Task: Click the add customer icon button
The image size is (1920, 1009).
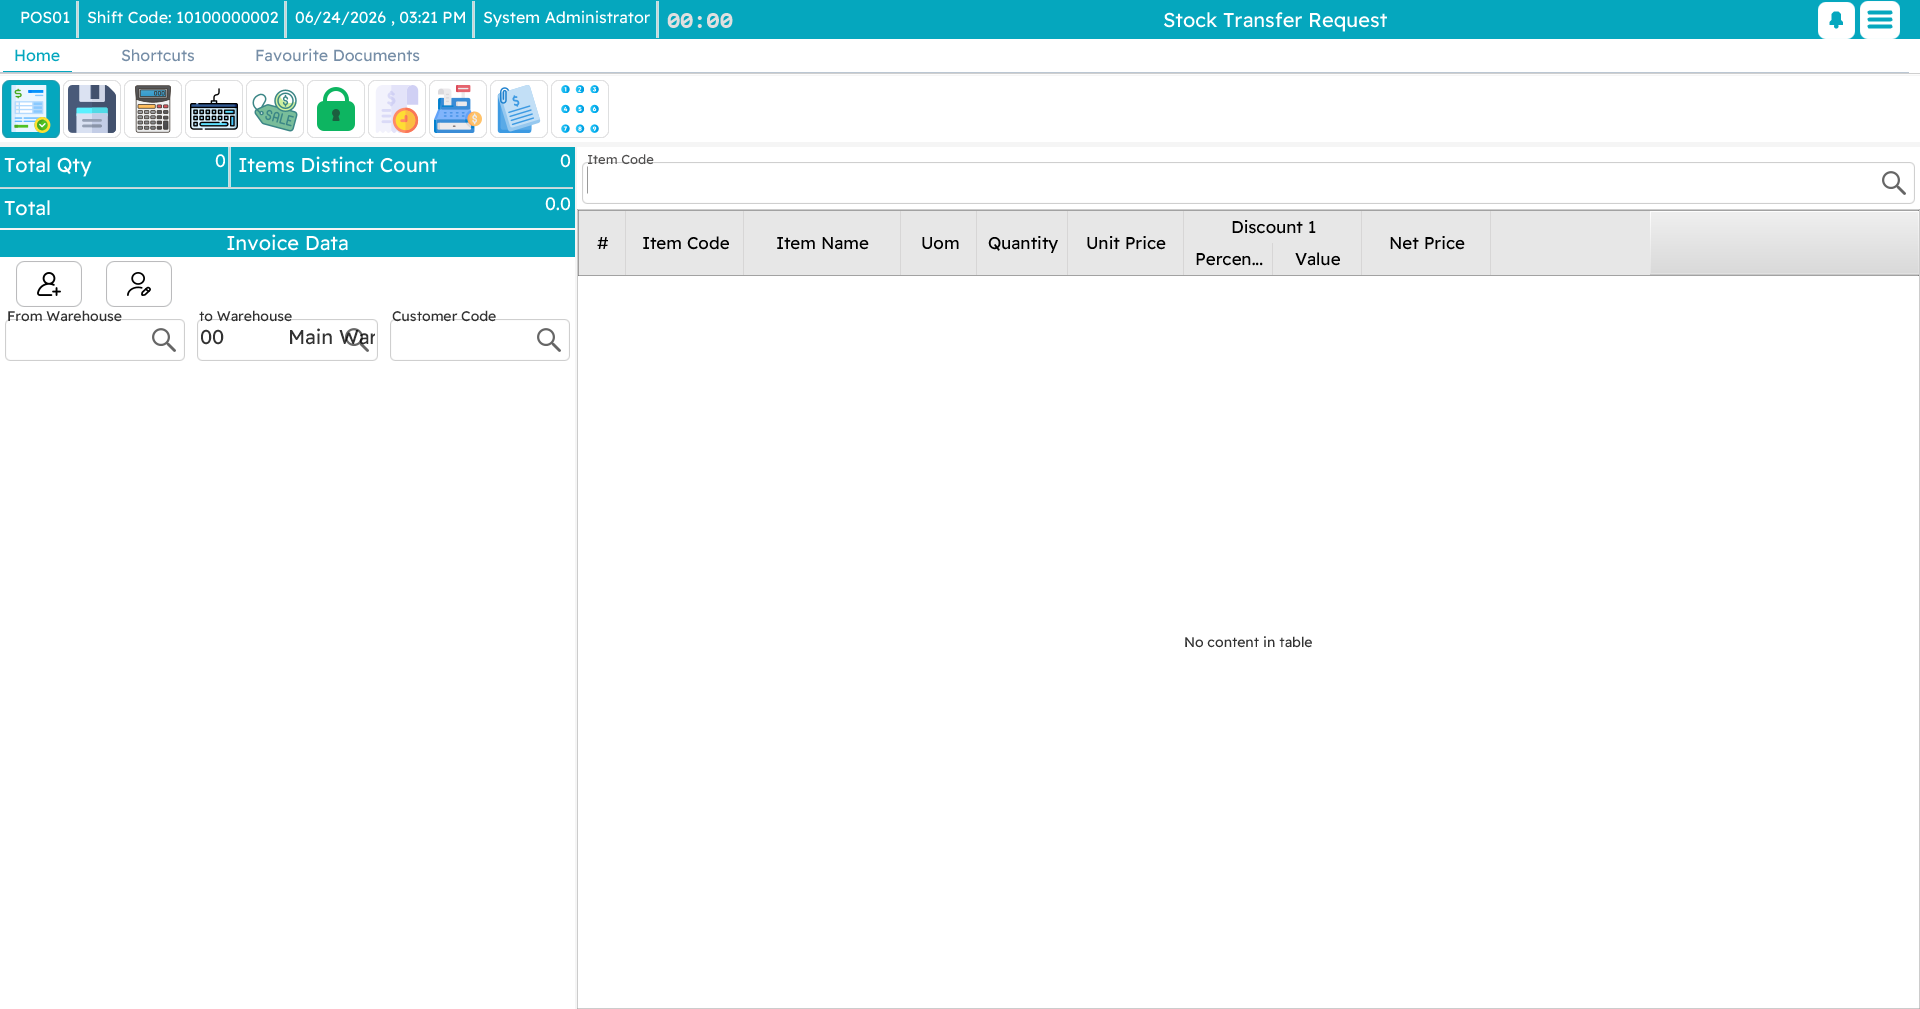Action: [49, 285]
